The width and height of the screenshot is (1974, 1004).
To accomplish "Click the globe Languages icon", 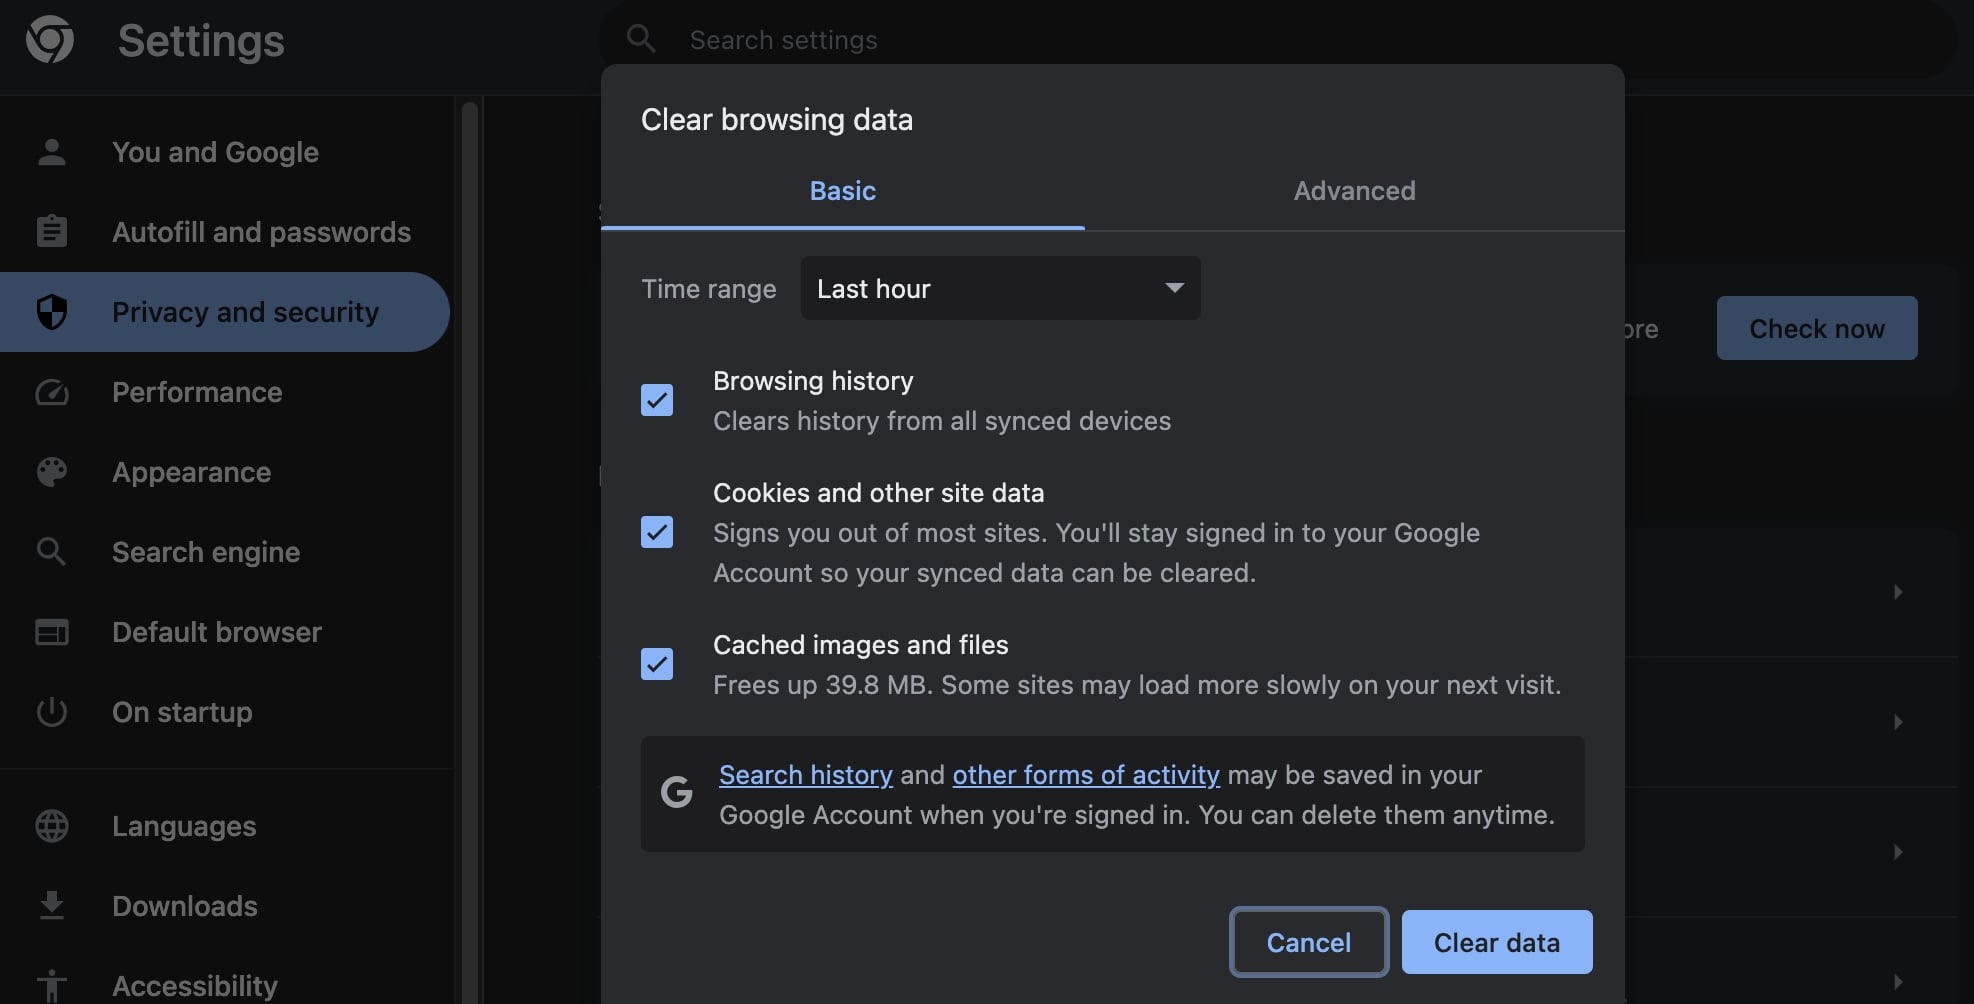I will tap(51, 826).
